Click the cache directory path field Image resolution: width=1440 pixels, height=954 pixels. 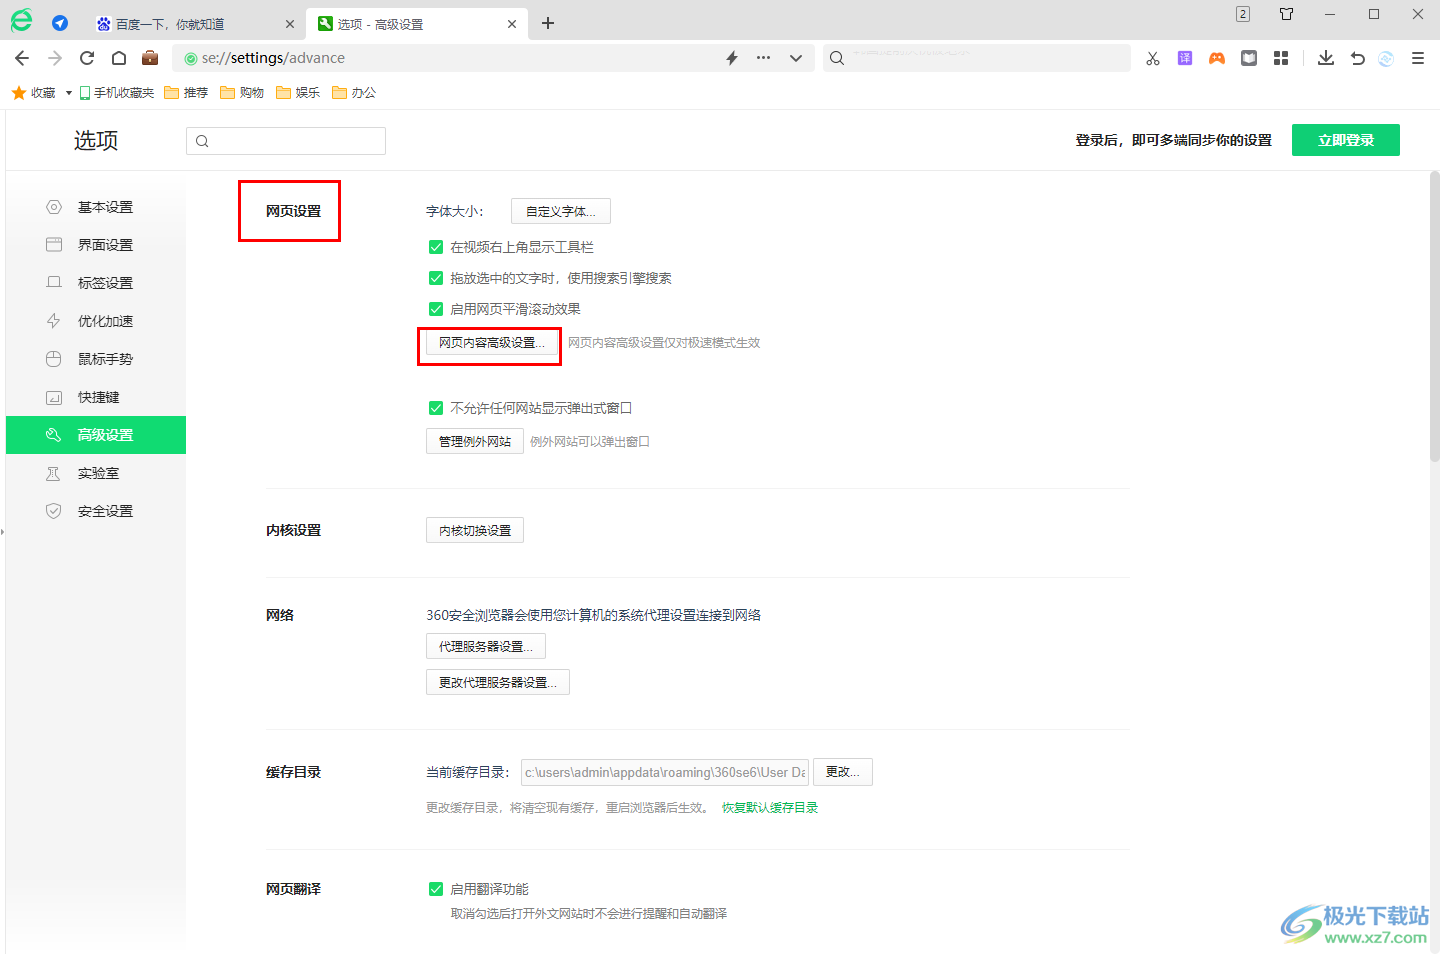pos(665,772)
